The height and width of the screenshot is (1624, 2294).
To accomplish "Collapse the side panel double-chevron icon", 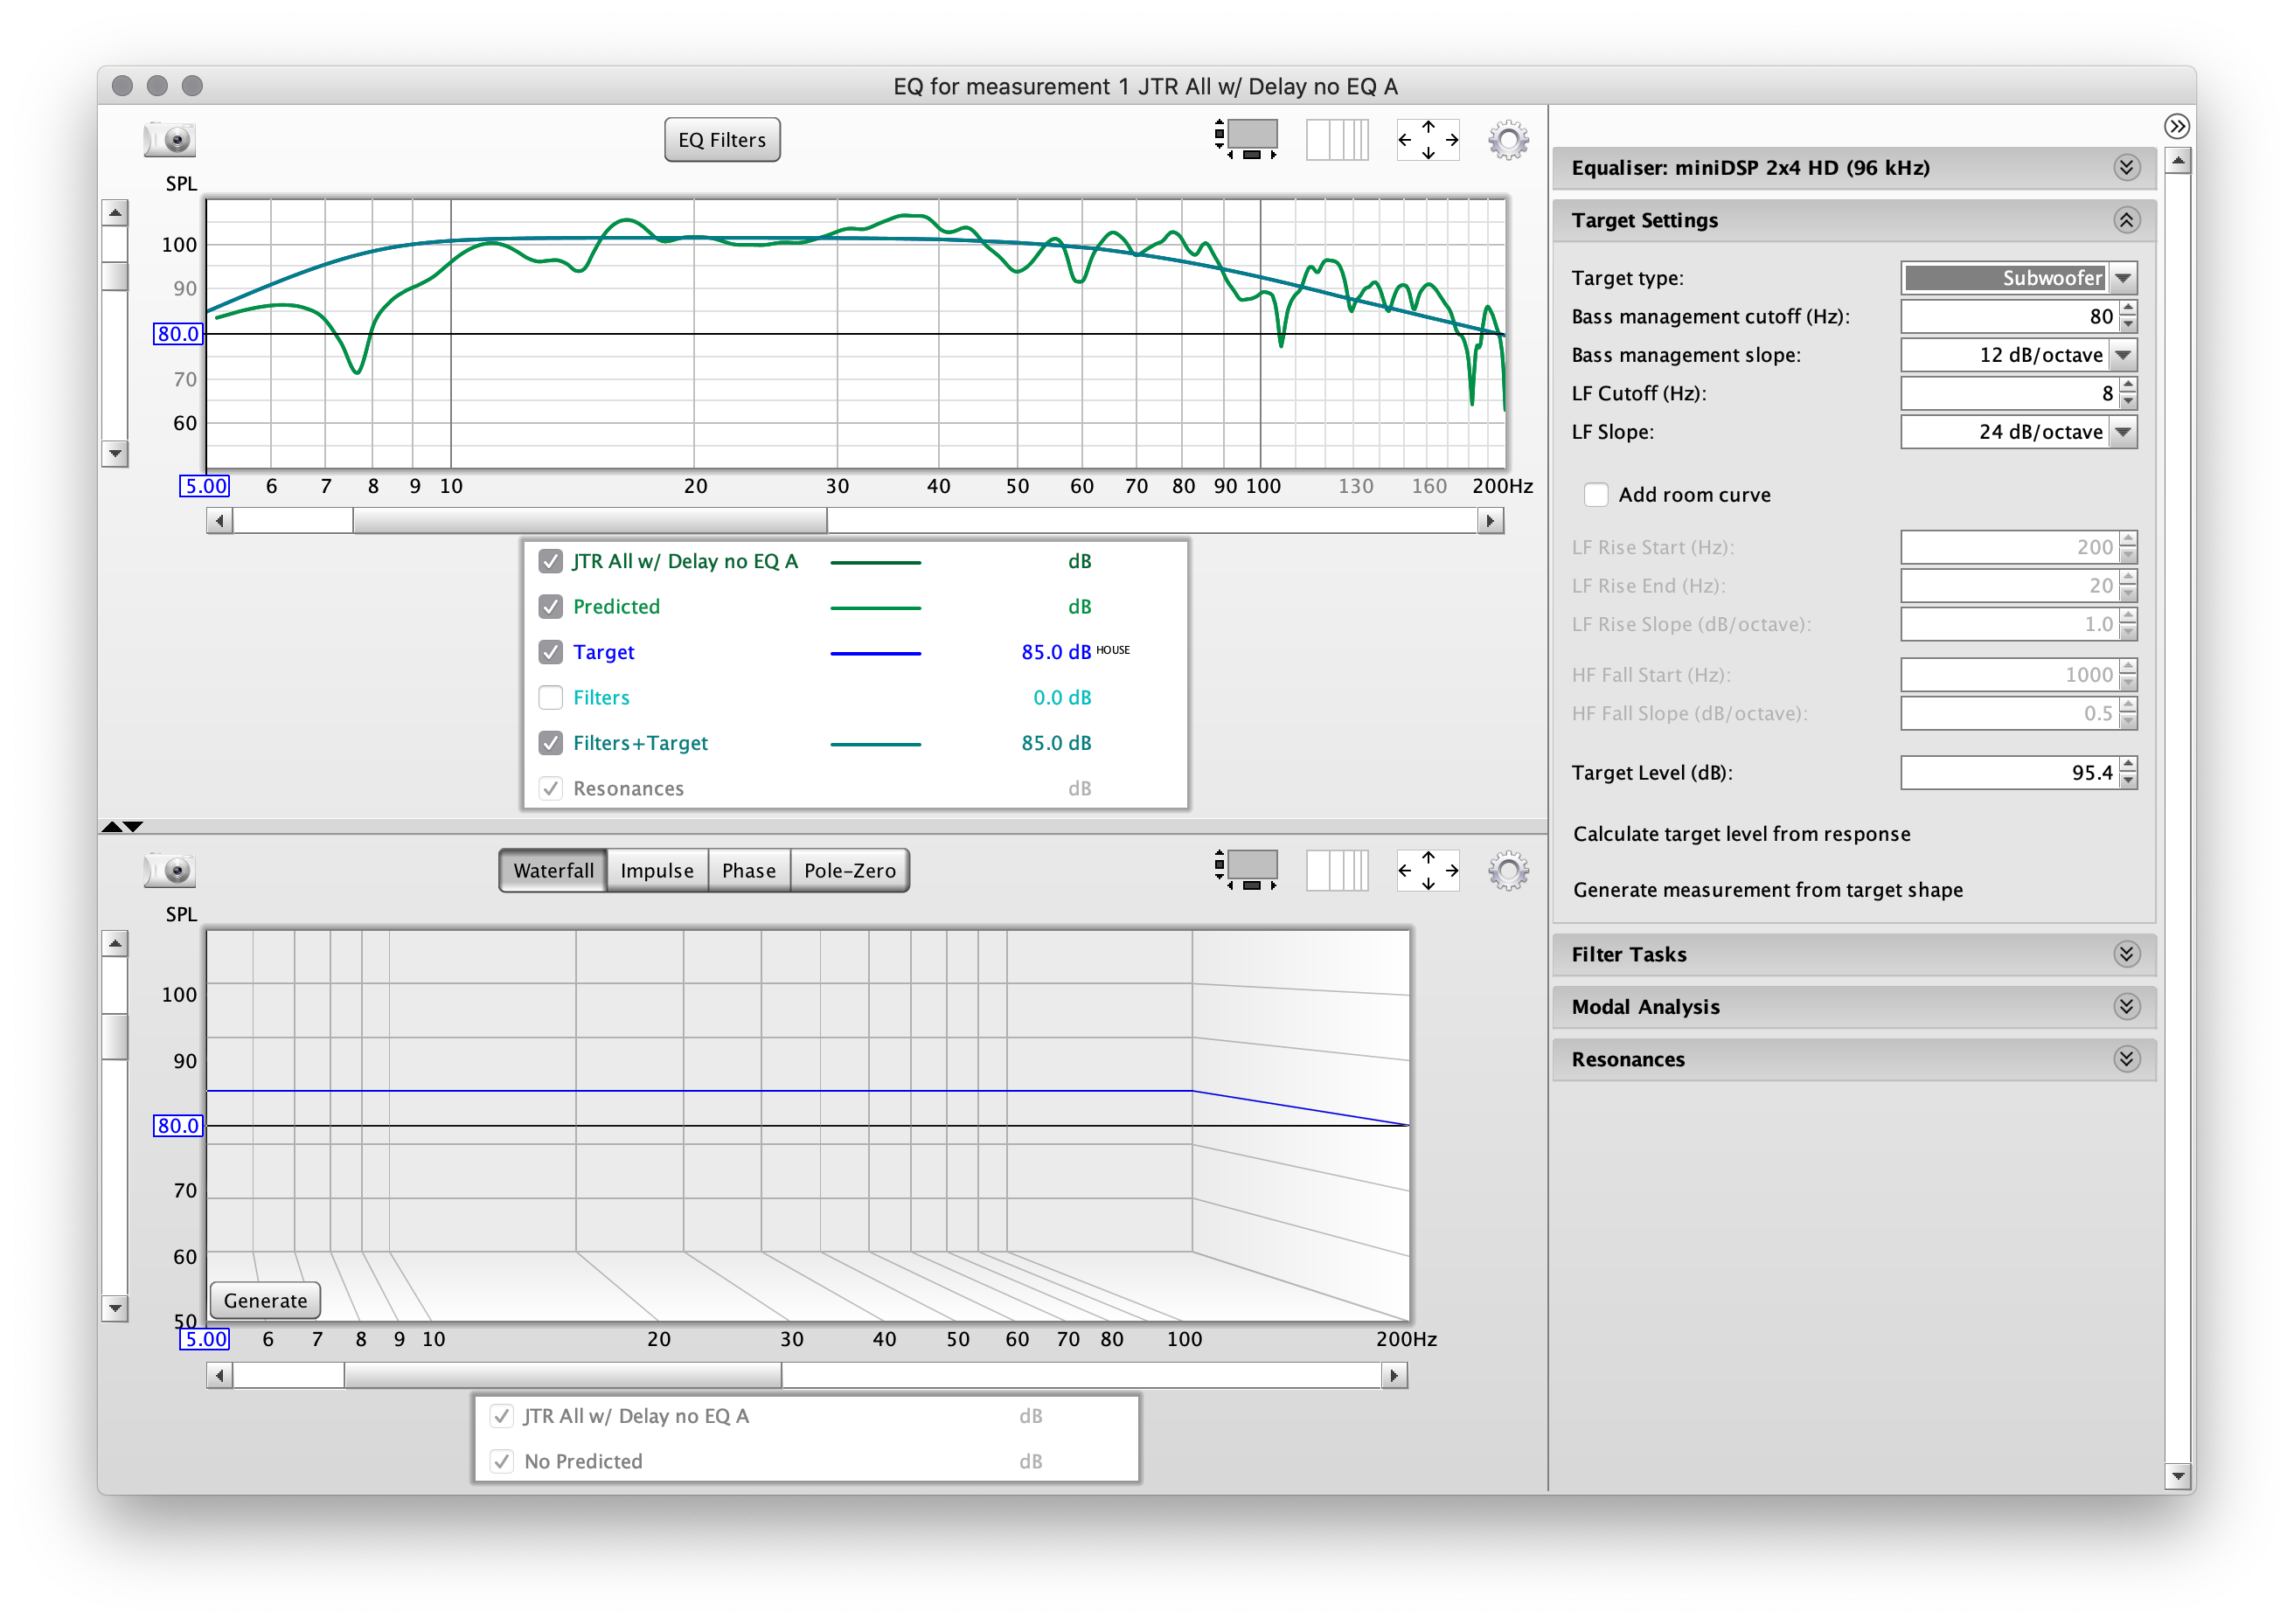I will point(2176,126).
